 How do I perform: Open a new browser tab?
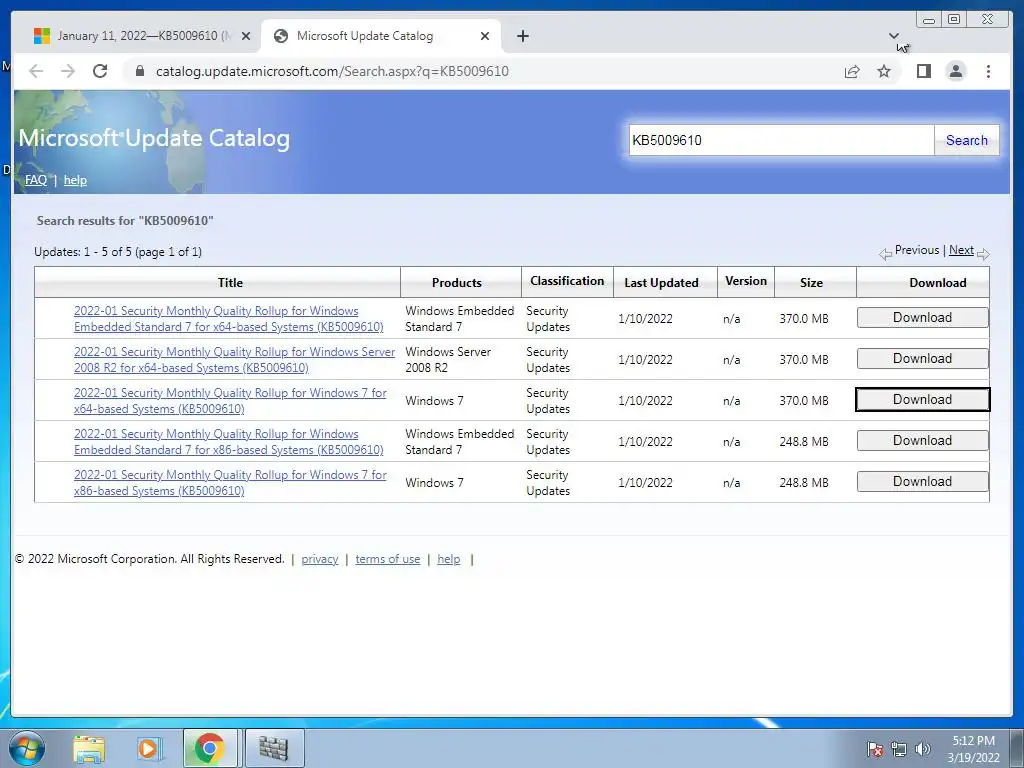(522, 36)
